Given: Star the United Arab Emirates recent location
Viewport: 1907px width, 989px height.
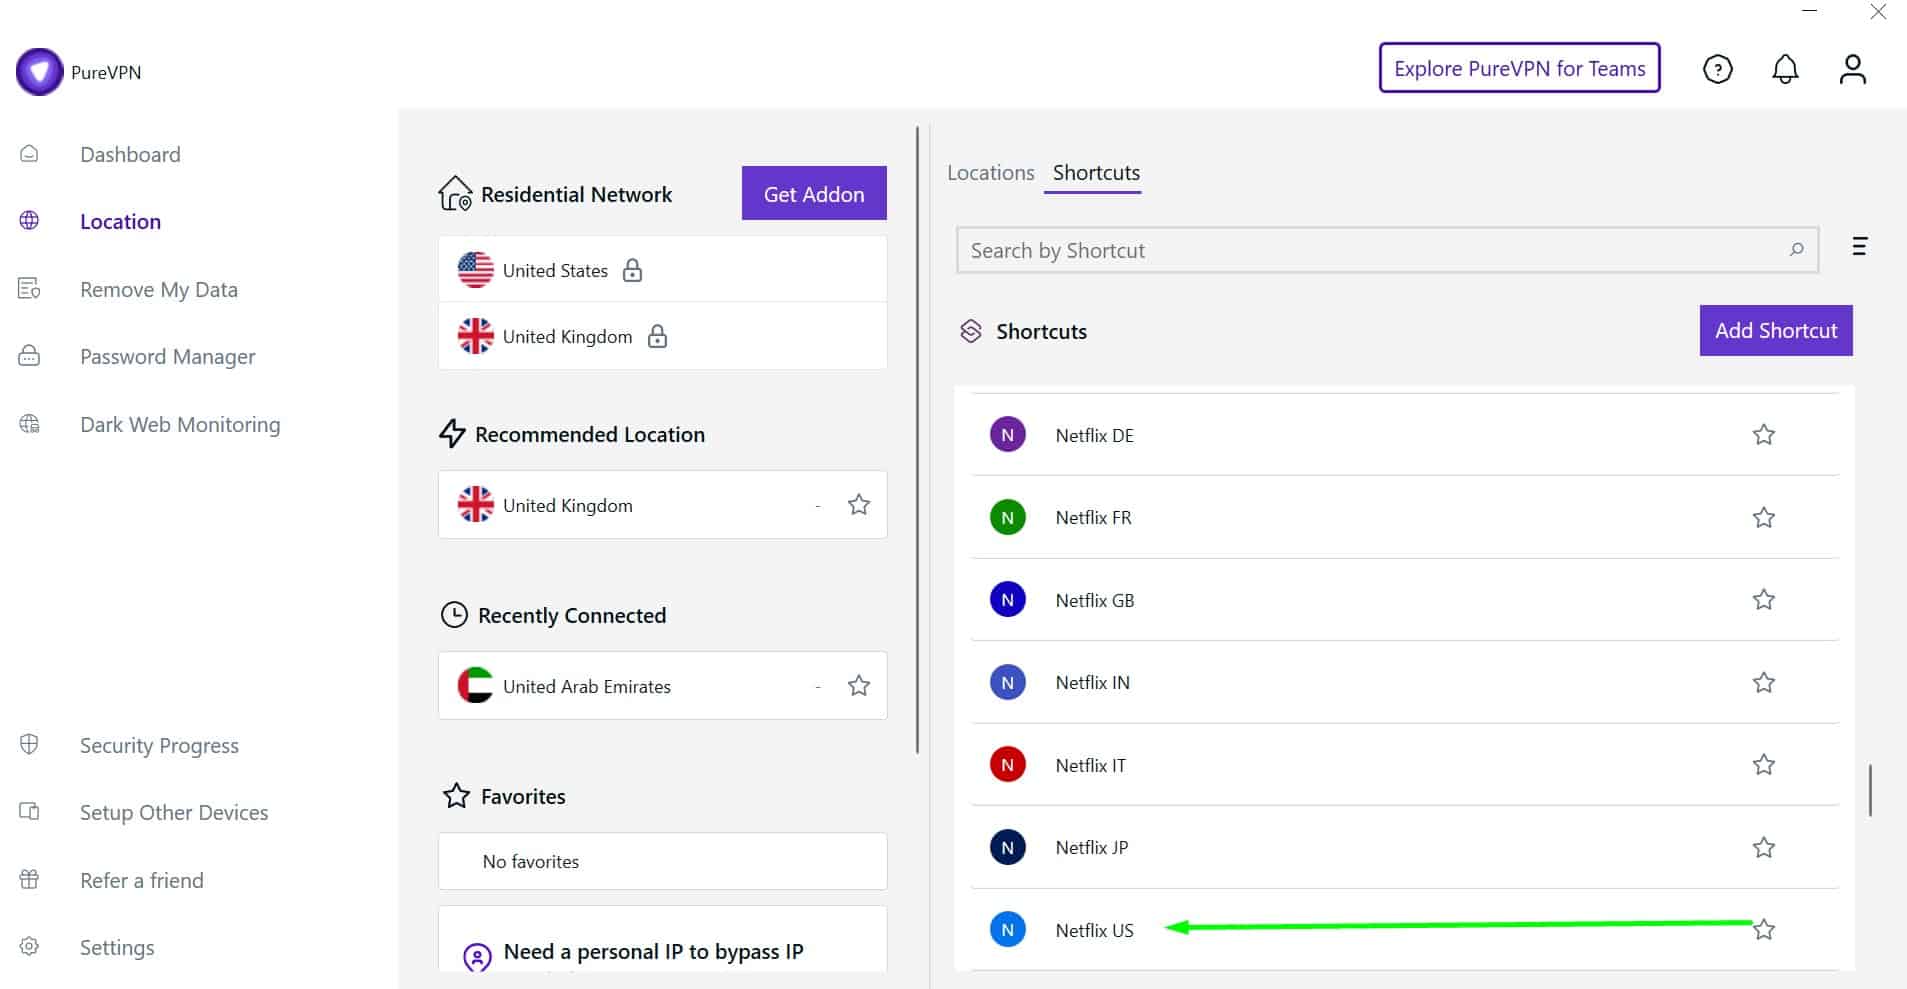Looking at the screenshot, I should tap(858, 686).
